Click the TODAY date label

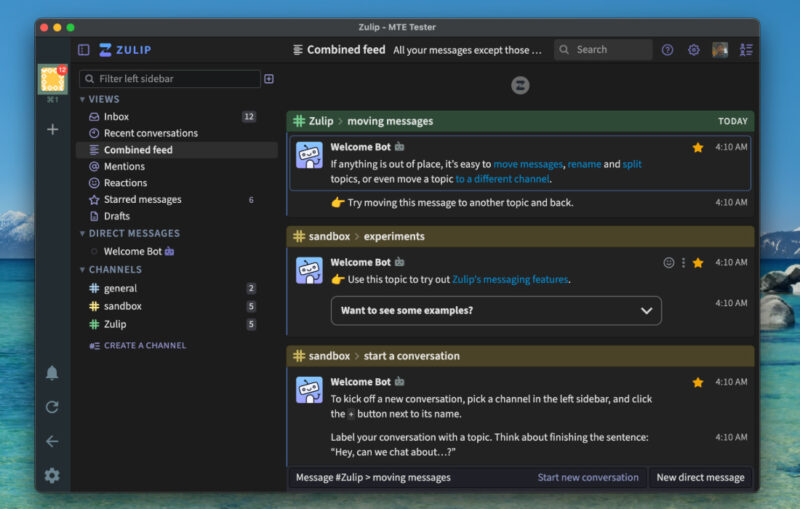(x=733, y=121)
